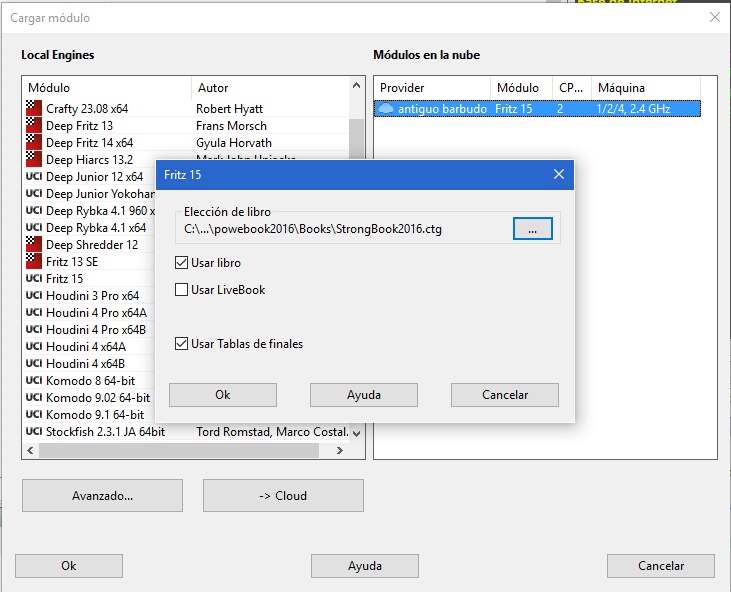
Task: Open the Avanzado... settings button
Action: click(x=103, y=496)
